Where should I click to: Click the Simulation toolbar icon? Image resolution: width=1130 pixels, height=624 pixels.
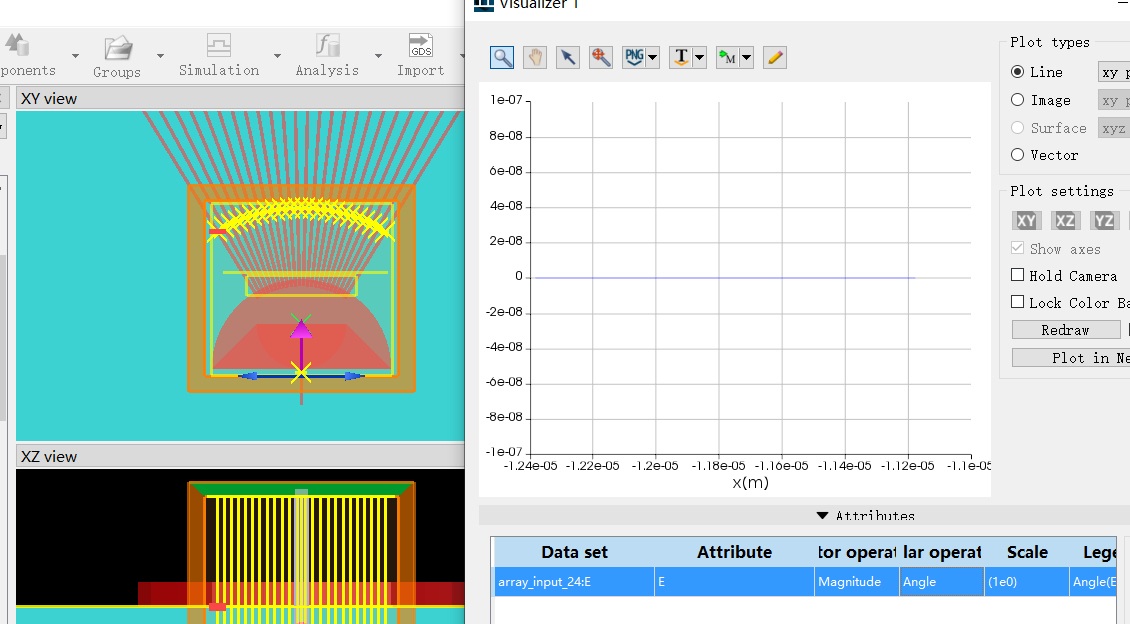(219, 46)
